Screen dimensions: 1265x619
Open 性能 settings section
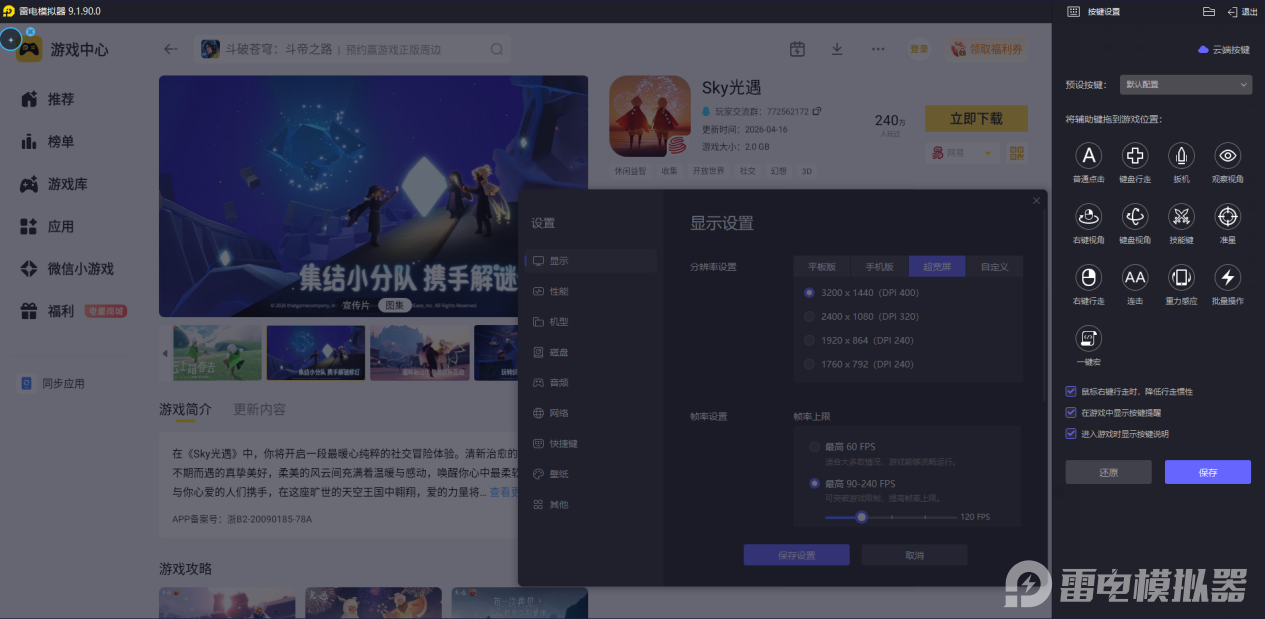591,291
